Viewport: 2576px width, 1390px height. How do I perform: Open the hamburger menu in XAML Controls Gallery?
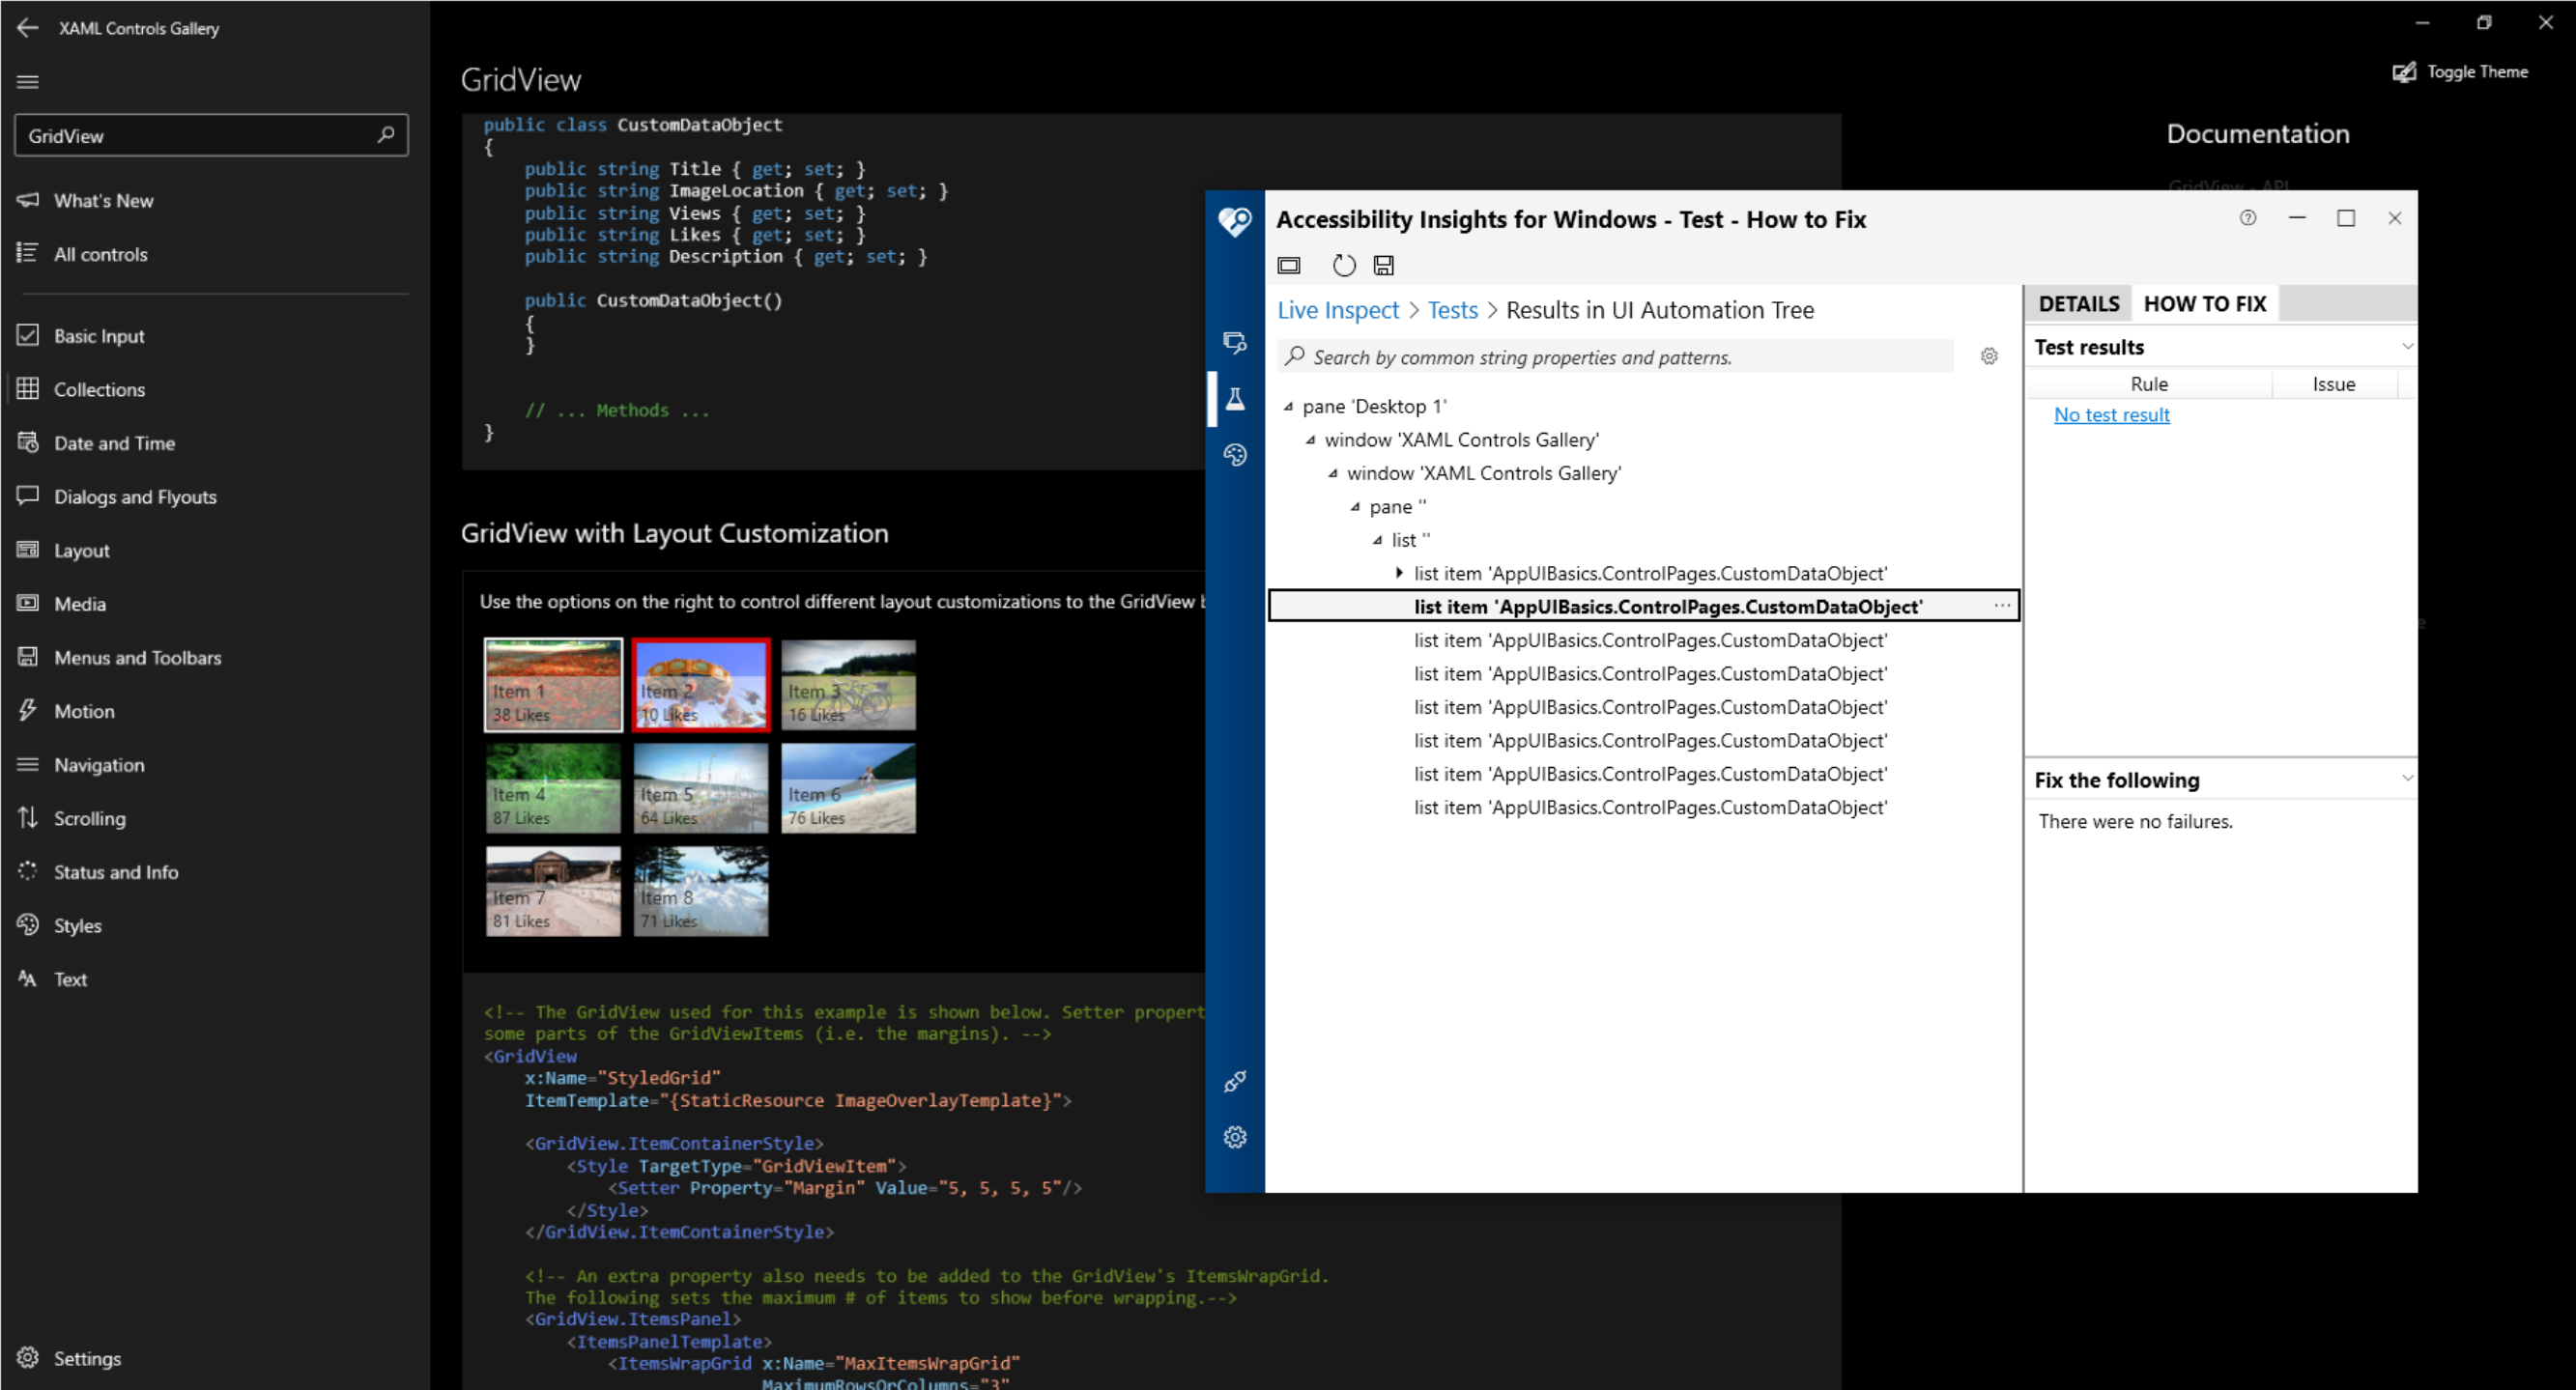click(28, 81)
